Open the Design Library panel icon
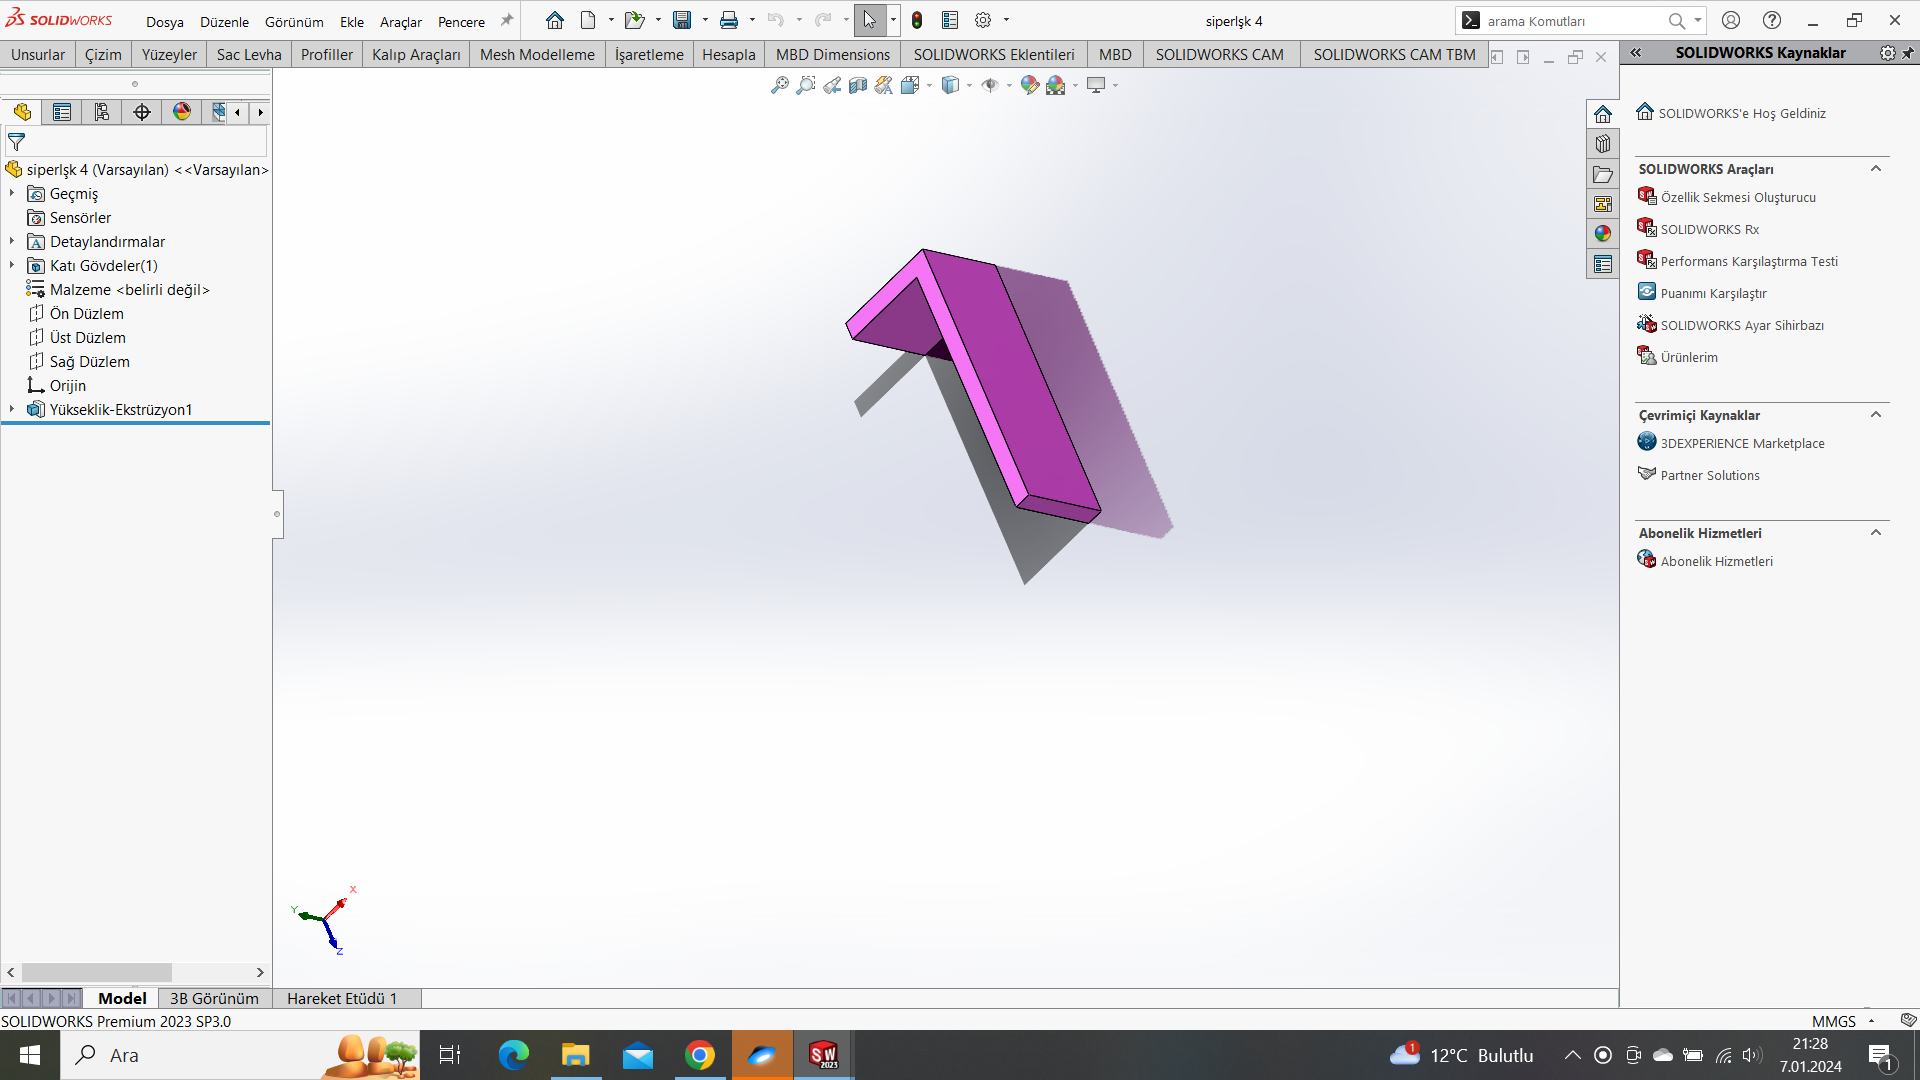Viewport: 1920px width, 1080px height. (1603, 144)
